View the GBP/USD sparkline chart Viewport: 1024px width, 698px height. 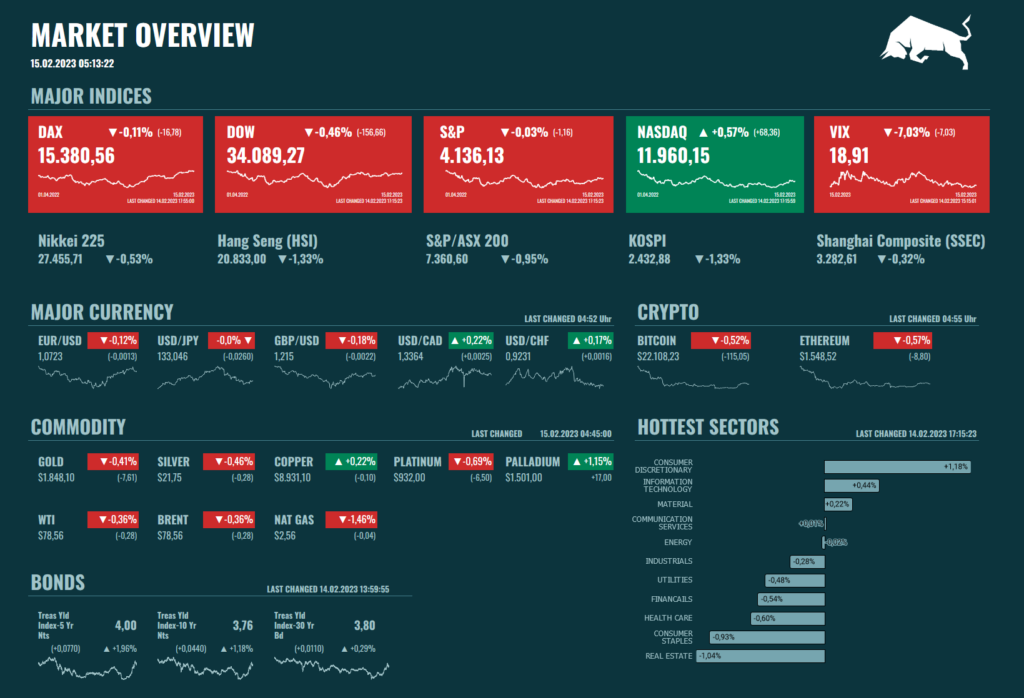click(325, 377)
